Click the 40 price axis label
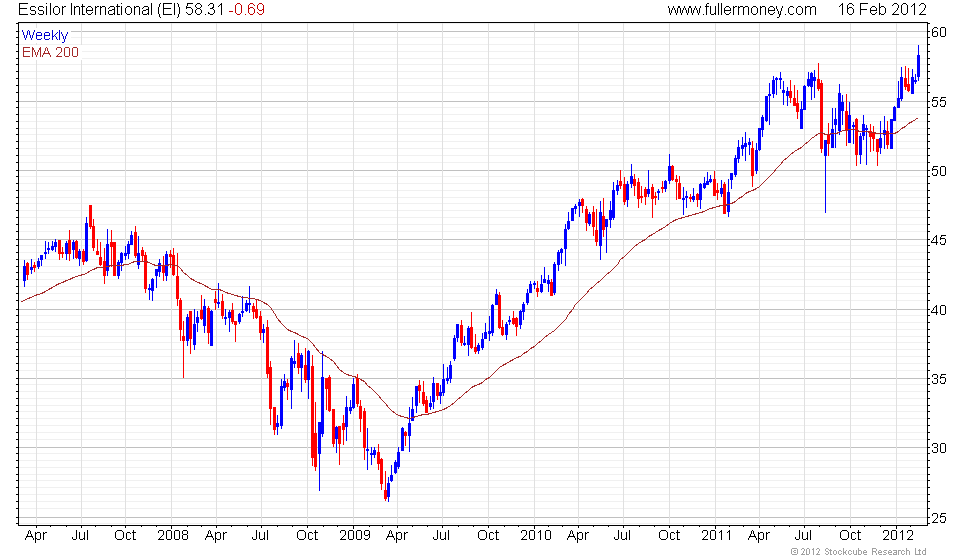 pos(939,310)
